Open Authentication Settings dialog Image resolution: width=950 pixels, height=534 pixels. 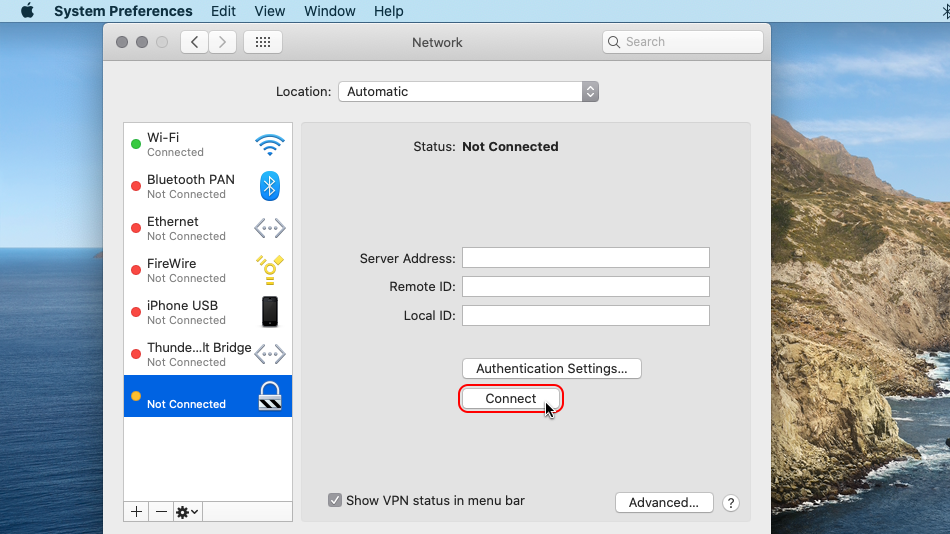pyautogui.click(x=551, y=368)
